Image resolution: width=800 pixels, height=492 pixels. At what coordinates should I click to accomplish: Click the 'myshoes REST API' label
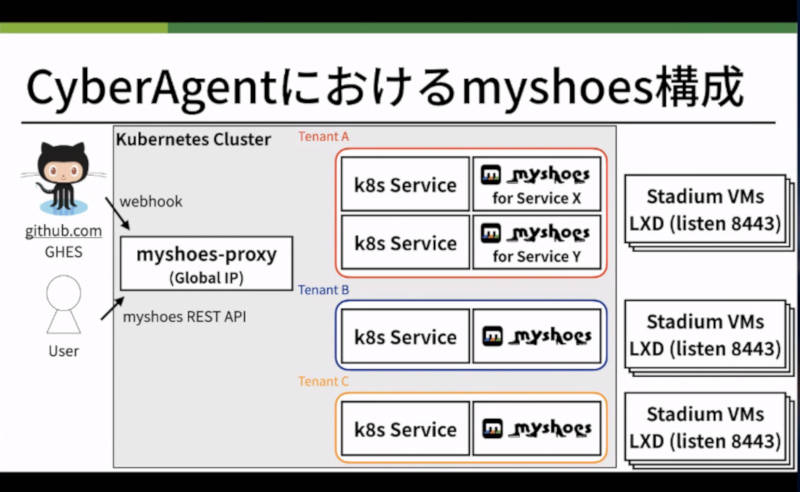click(x=185, y=316)
